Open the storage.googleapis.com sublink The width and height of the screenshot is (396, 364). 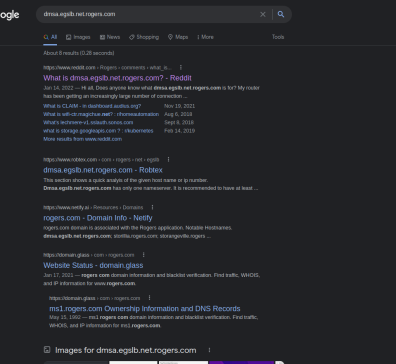click(x=98, y=131)
